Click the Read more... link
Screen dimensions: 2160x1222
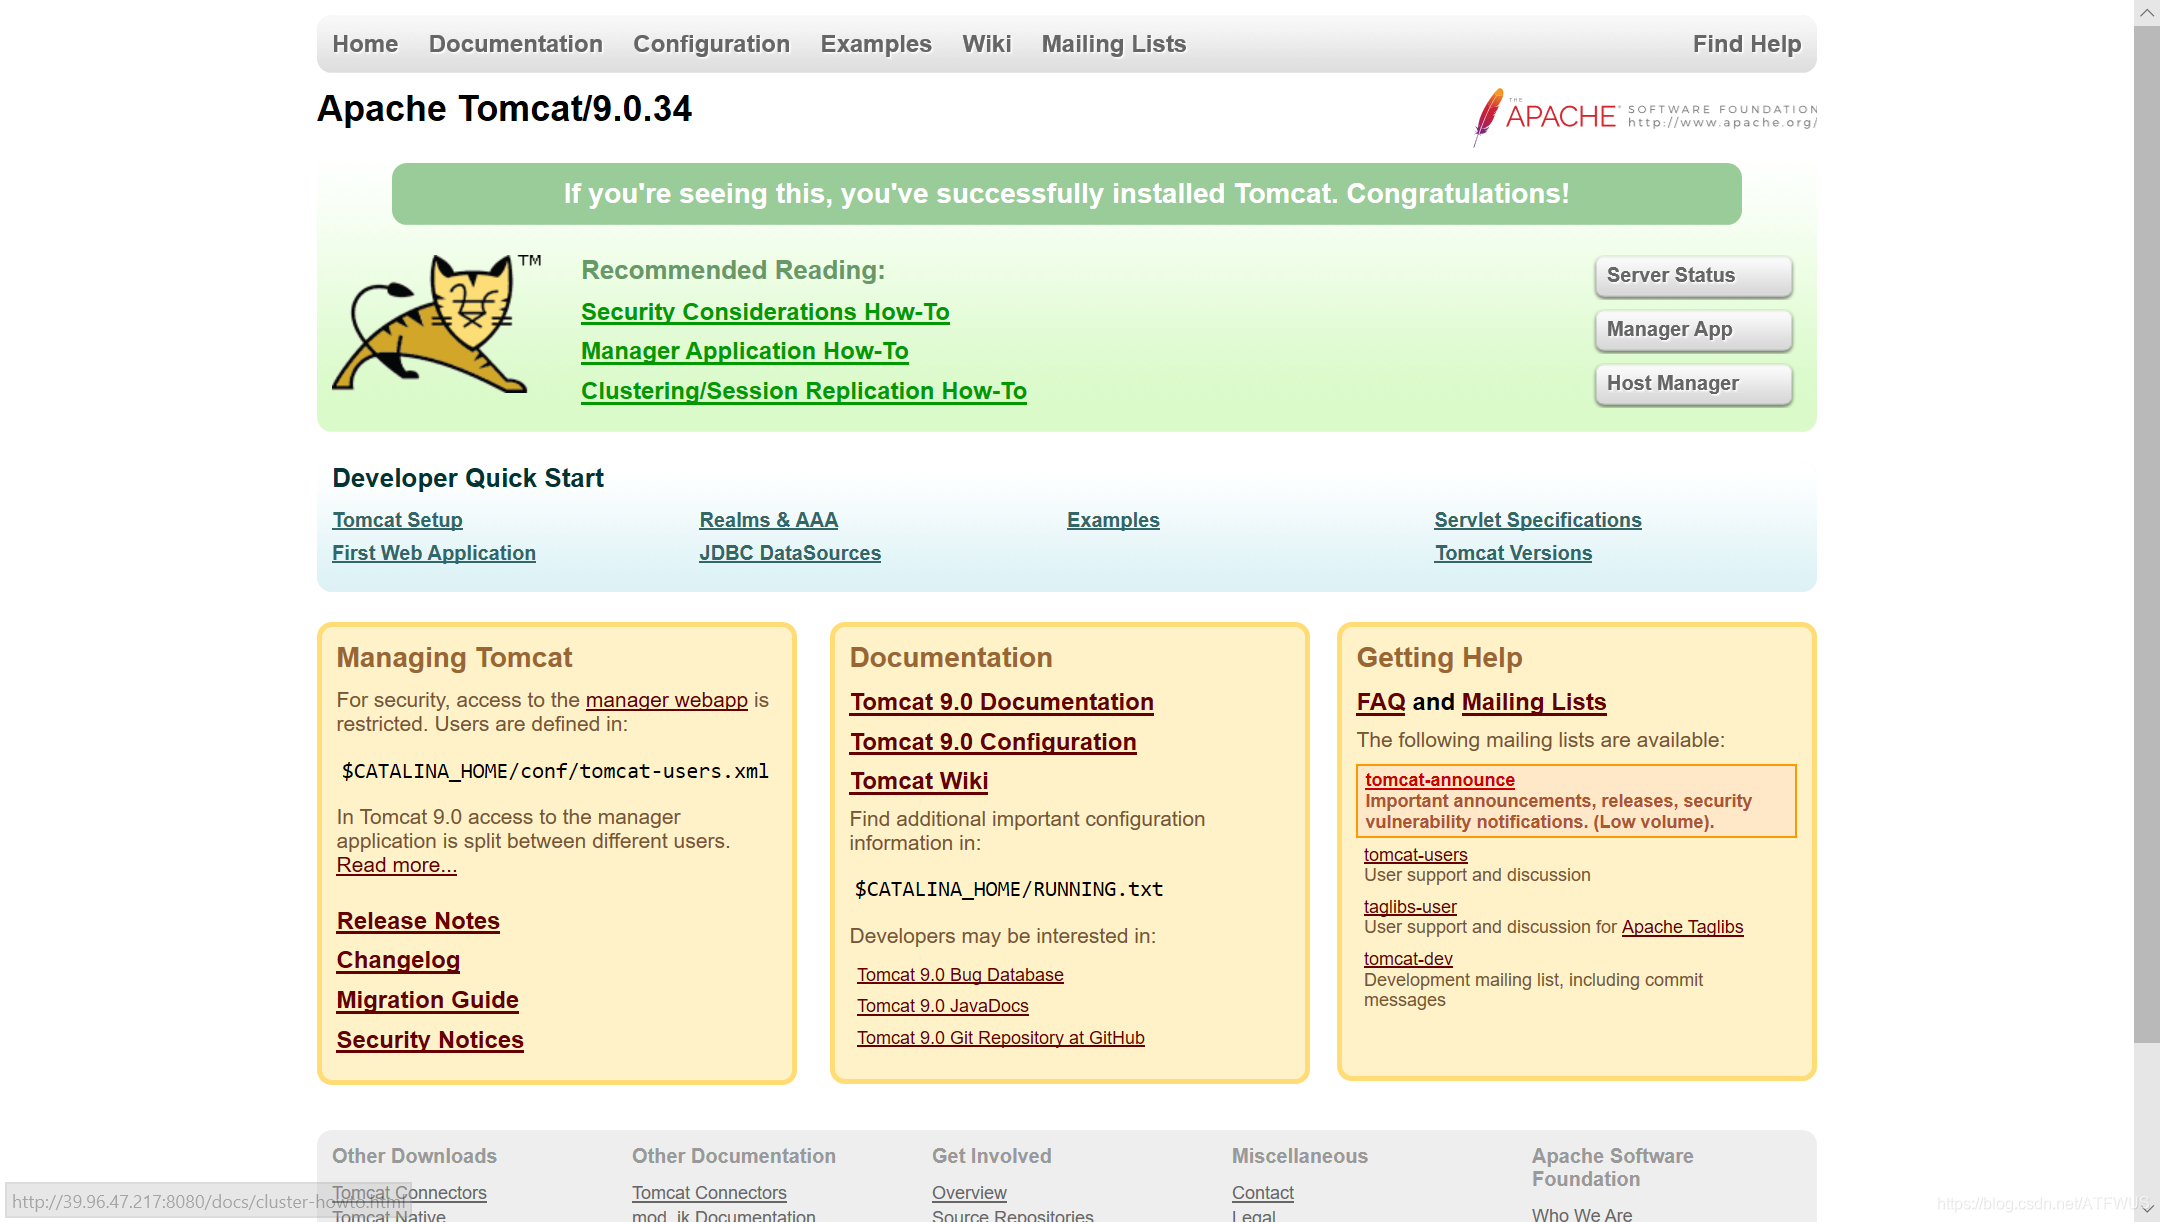pyautogui.click(x=397, y=865)
